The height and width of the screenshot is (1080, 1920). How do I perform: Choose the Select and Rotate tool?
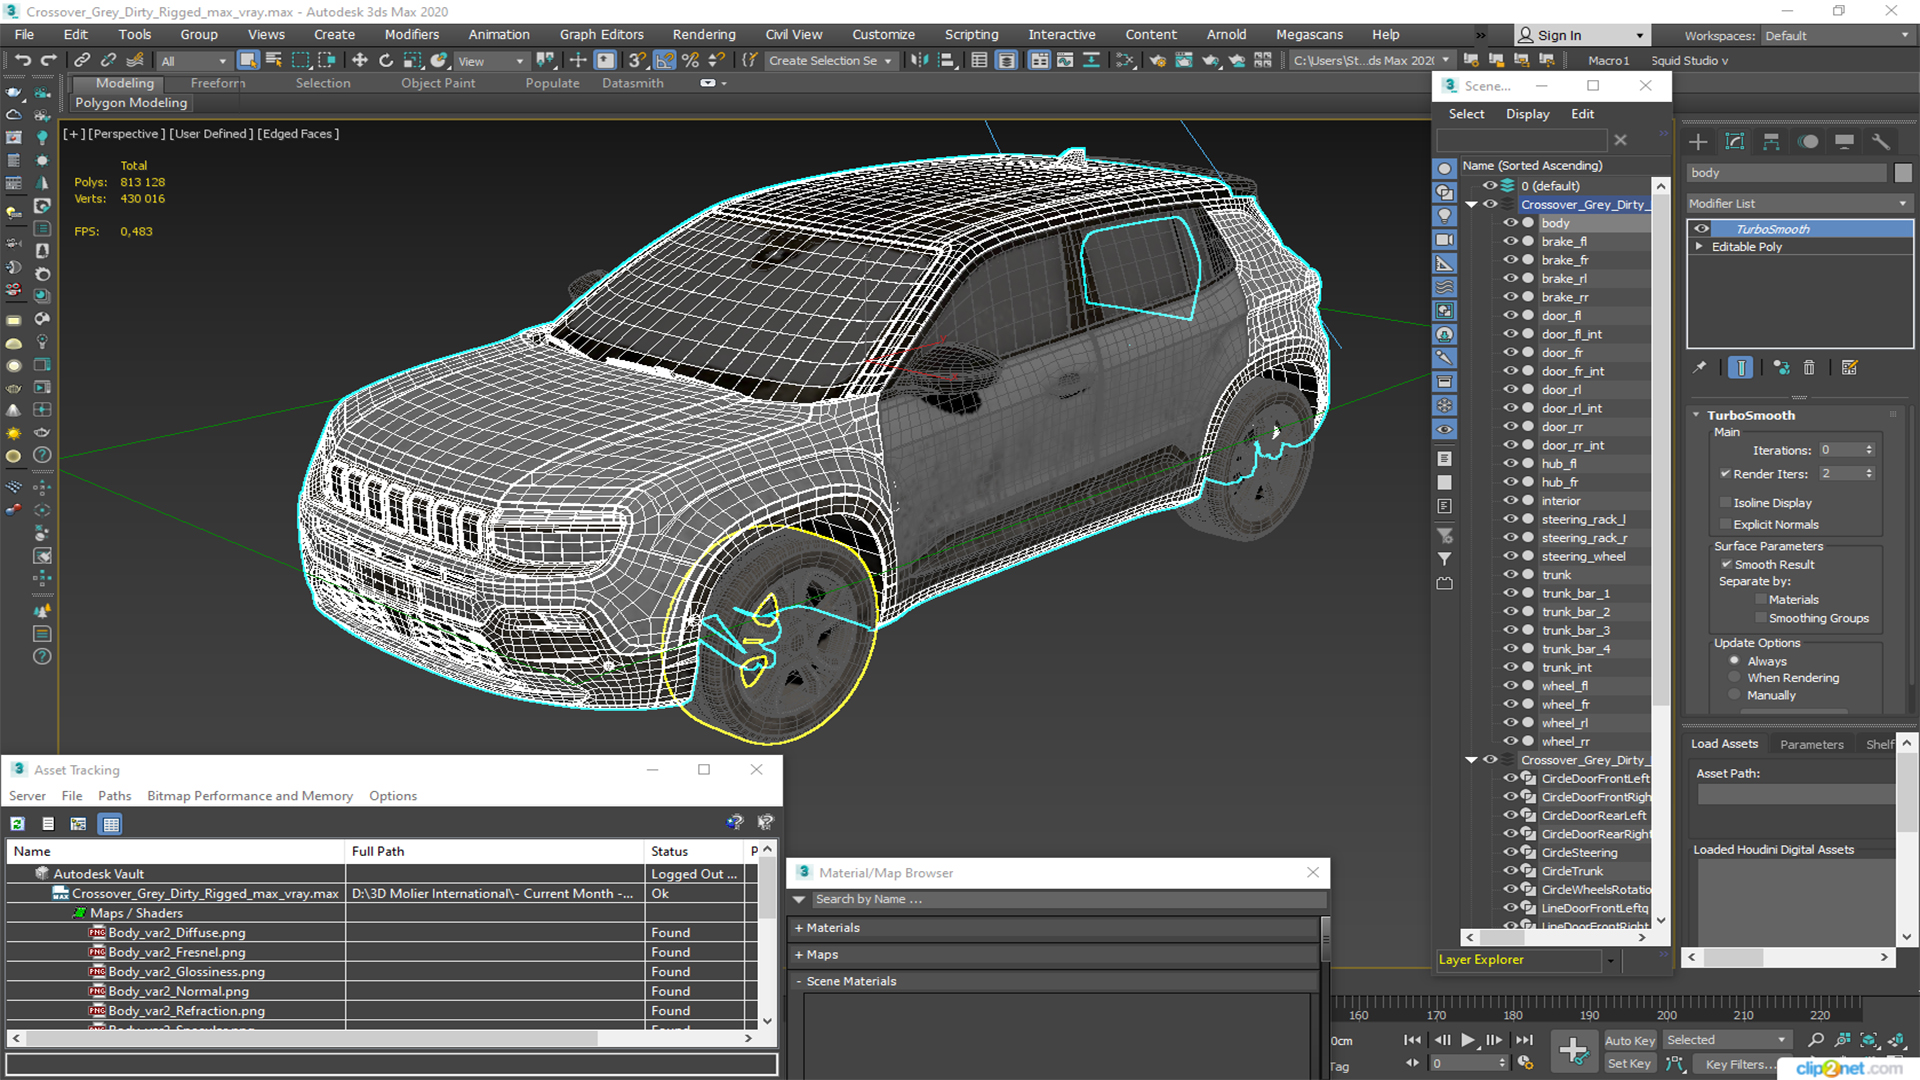click(x=386, y=61)
